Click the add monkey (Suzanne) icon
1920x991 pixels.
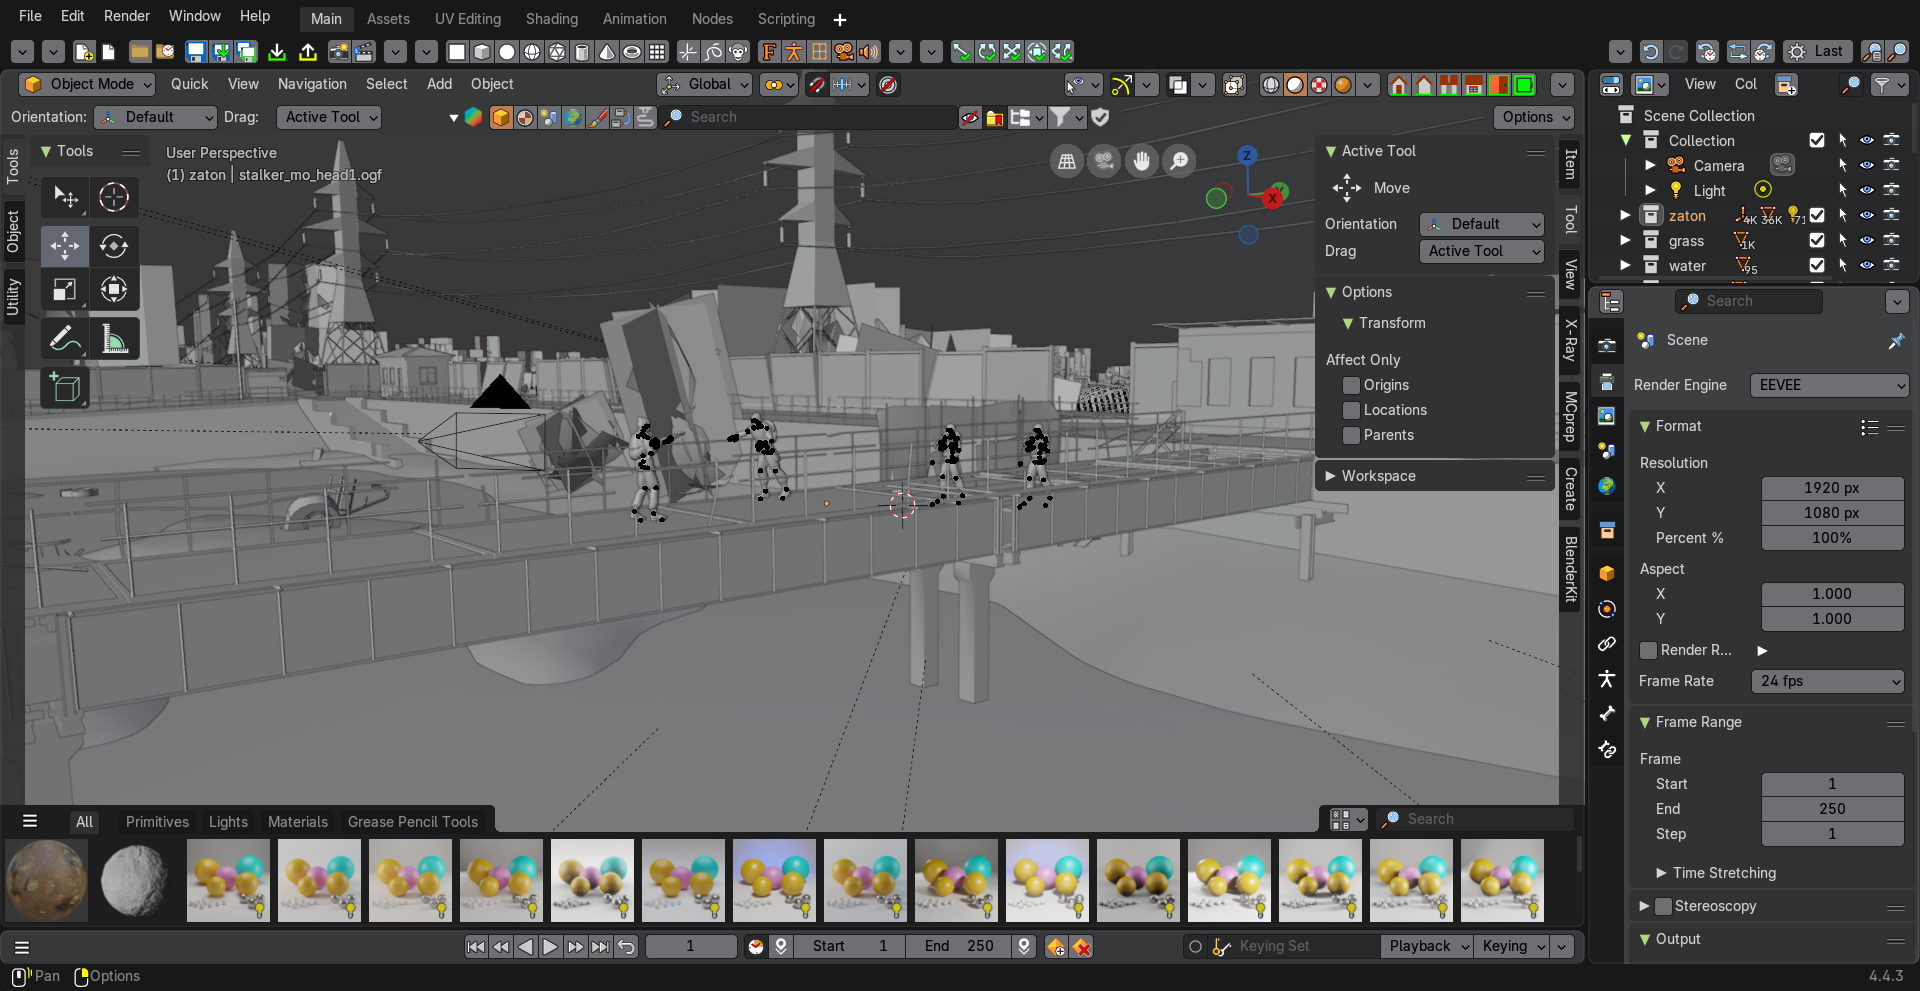pos(739,52)
